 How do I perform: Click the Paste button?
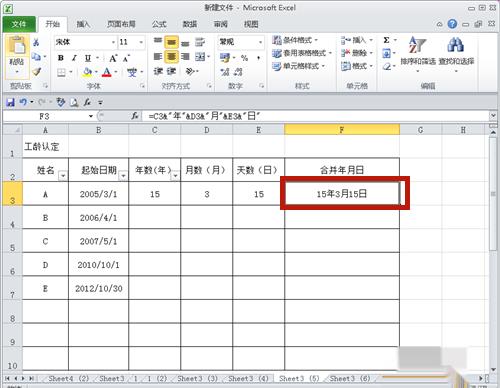pyautogui.click(x=17, y=56)
